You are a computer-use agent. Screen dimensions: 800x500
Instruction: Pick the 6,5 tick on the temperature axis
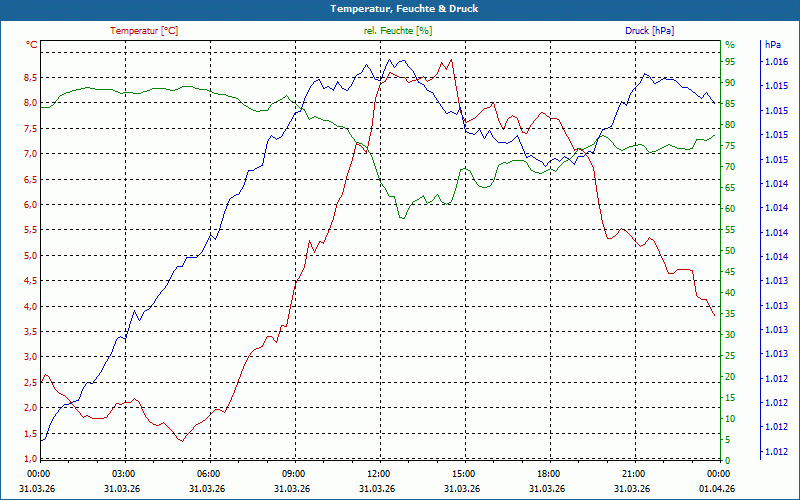click(31, 180)
